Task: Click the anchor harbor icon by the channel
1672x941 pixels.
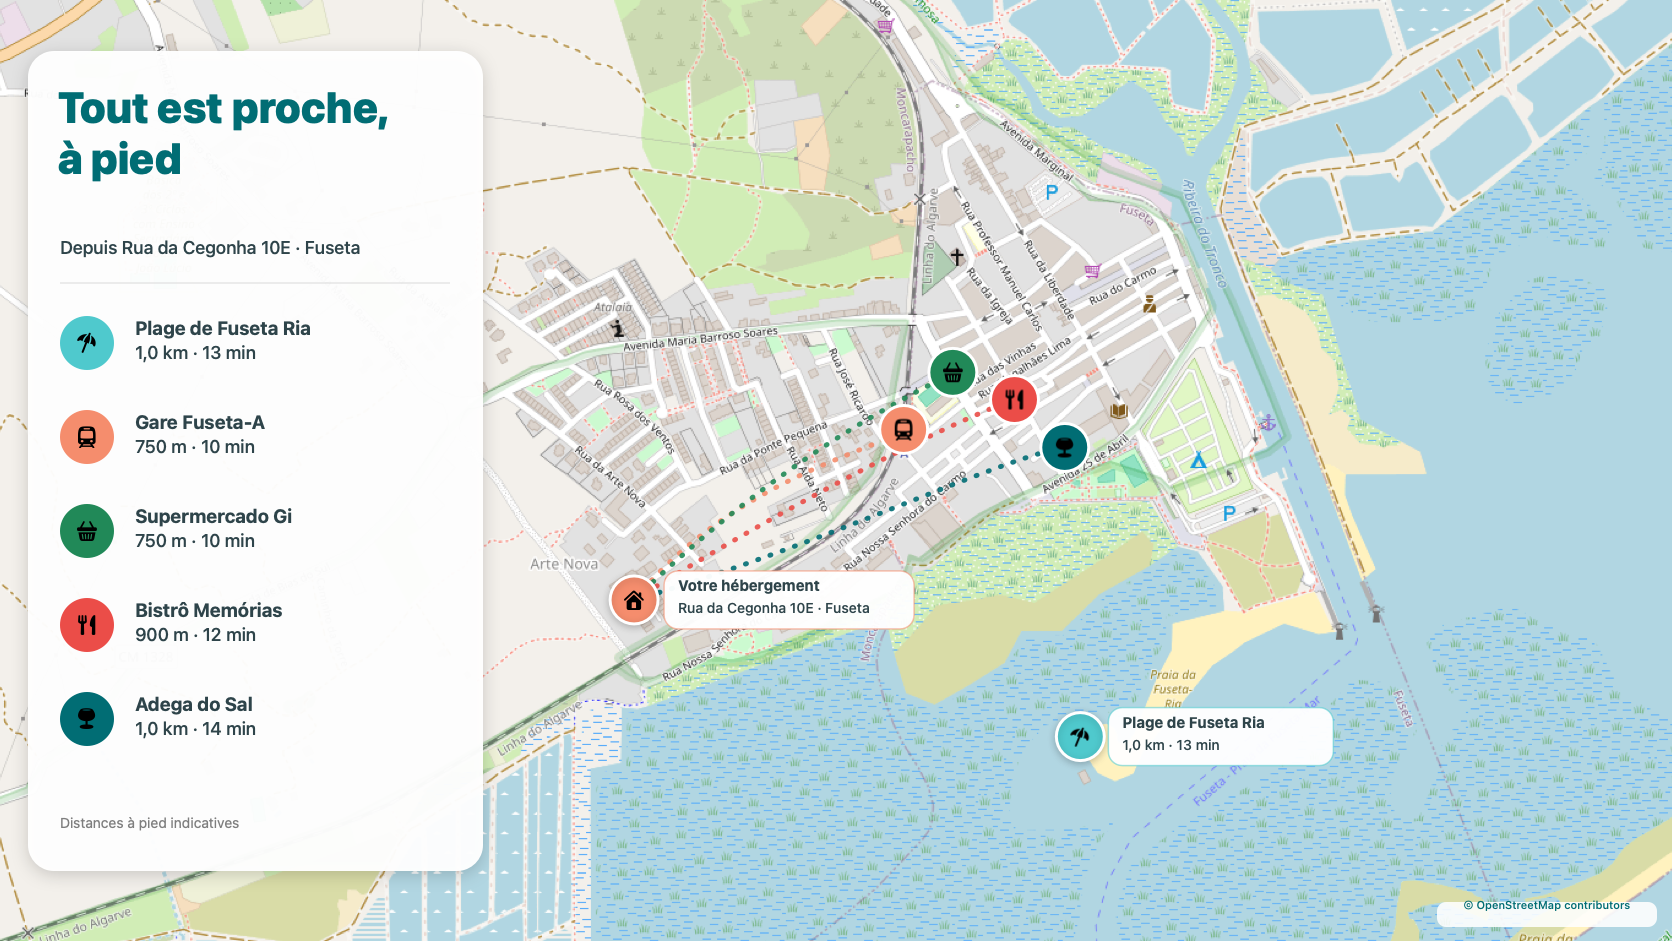Action: 1267,423
